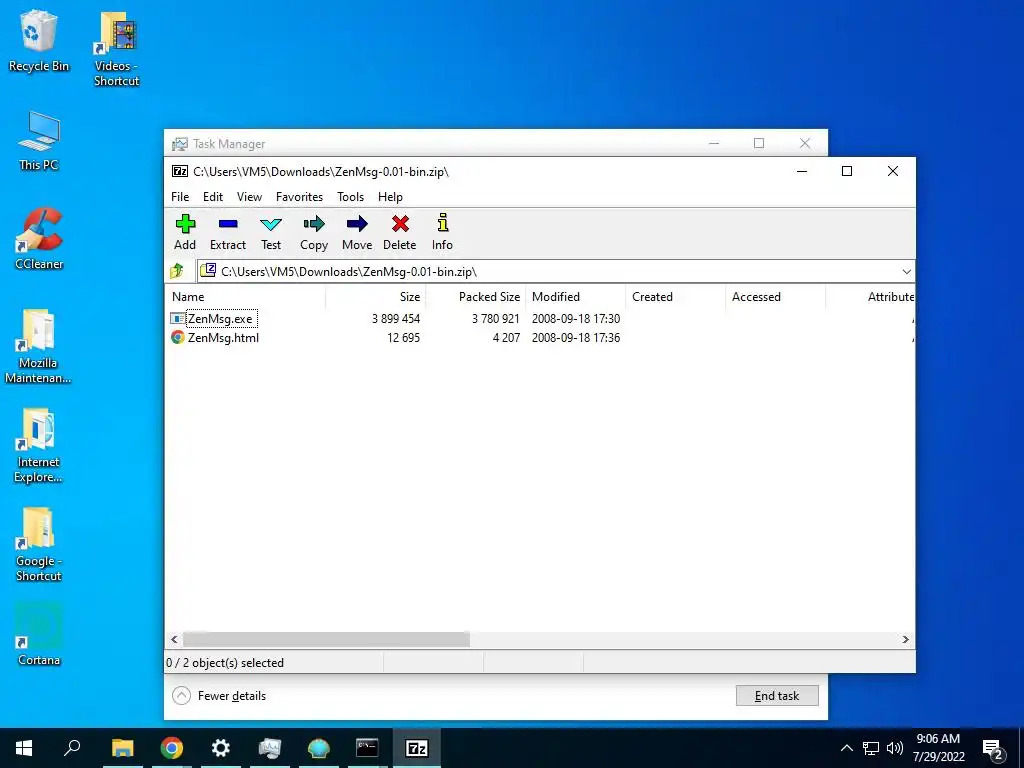Open the Windows Start menu
Image resolution: width=1024 pixels, height=768 pixels.
[x=24, y=748]
